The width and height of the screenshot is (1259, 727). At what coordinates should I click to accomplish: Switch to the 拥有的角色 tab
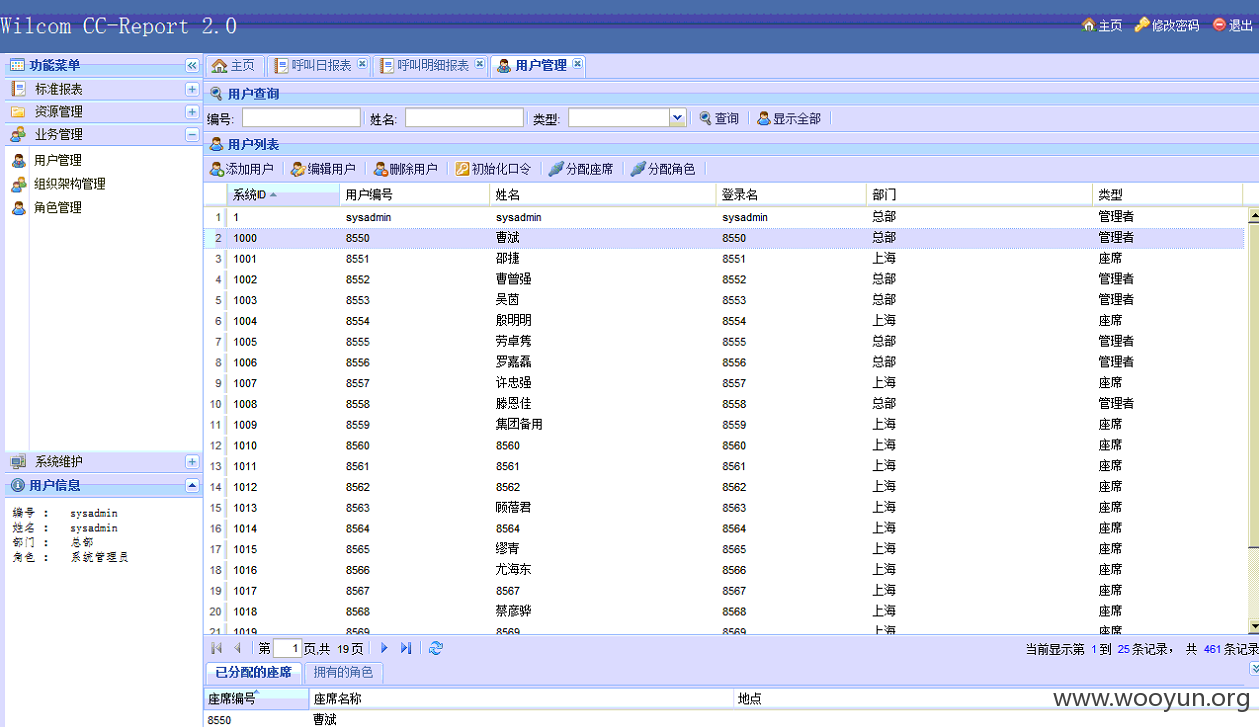pyautogui.click(x=343, y=673)
